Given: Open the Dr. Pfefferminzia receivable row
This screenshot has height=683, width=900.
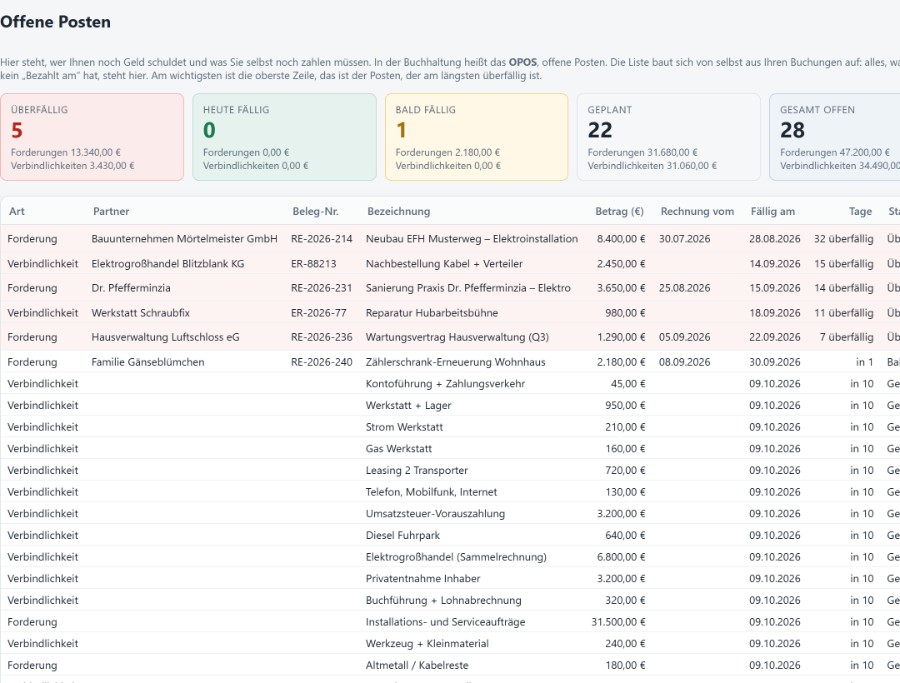Looking at the screenshot, I should tap(450, 288).
